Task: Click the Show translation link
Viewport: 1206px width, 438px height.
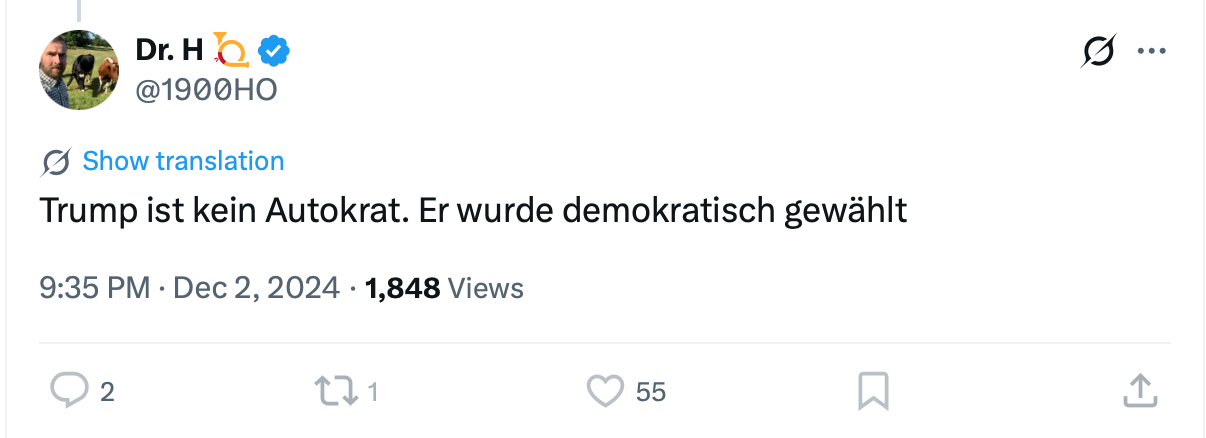Action: (x=183, y=161)
